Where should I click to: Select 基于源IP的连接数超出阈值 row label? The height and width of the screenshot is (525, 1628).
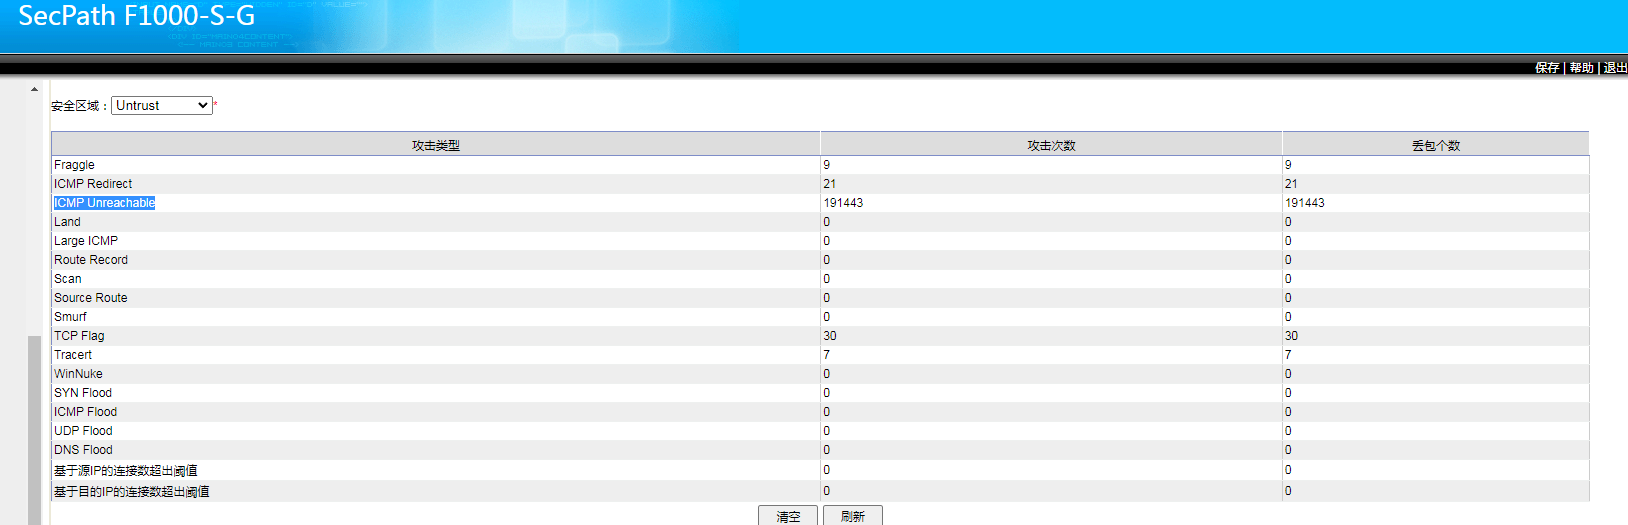point(126,471)
